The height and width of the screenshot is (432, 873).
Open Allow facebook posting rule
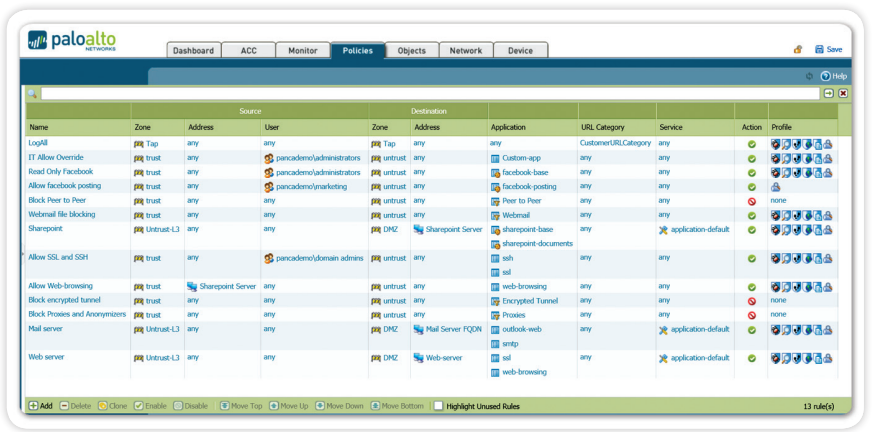point(65,186)
